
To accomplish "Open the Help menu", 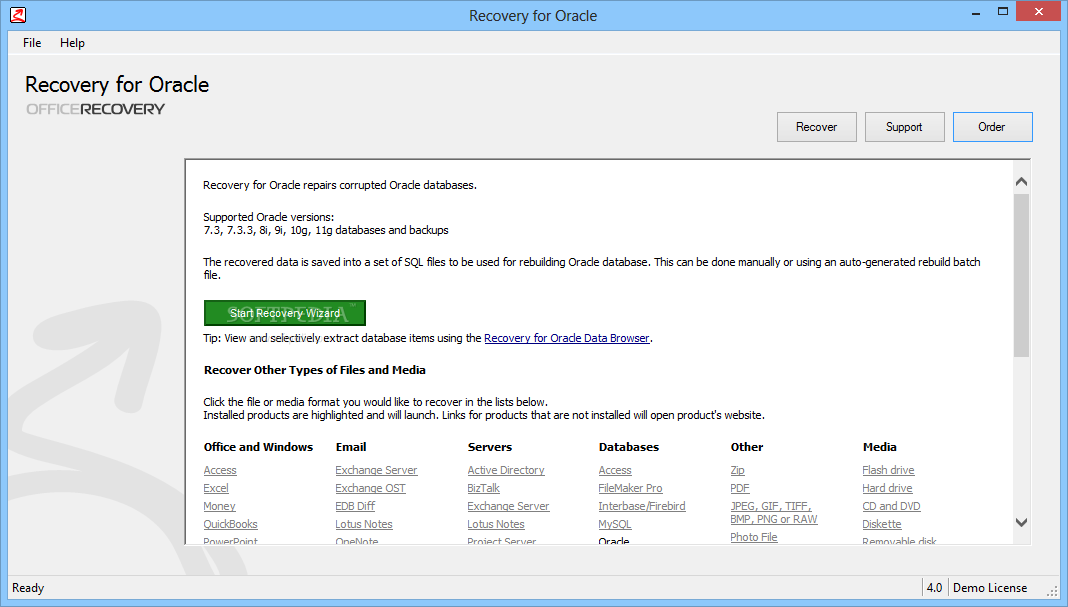I will [72, 43].
